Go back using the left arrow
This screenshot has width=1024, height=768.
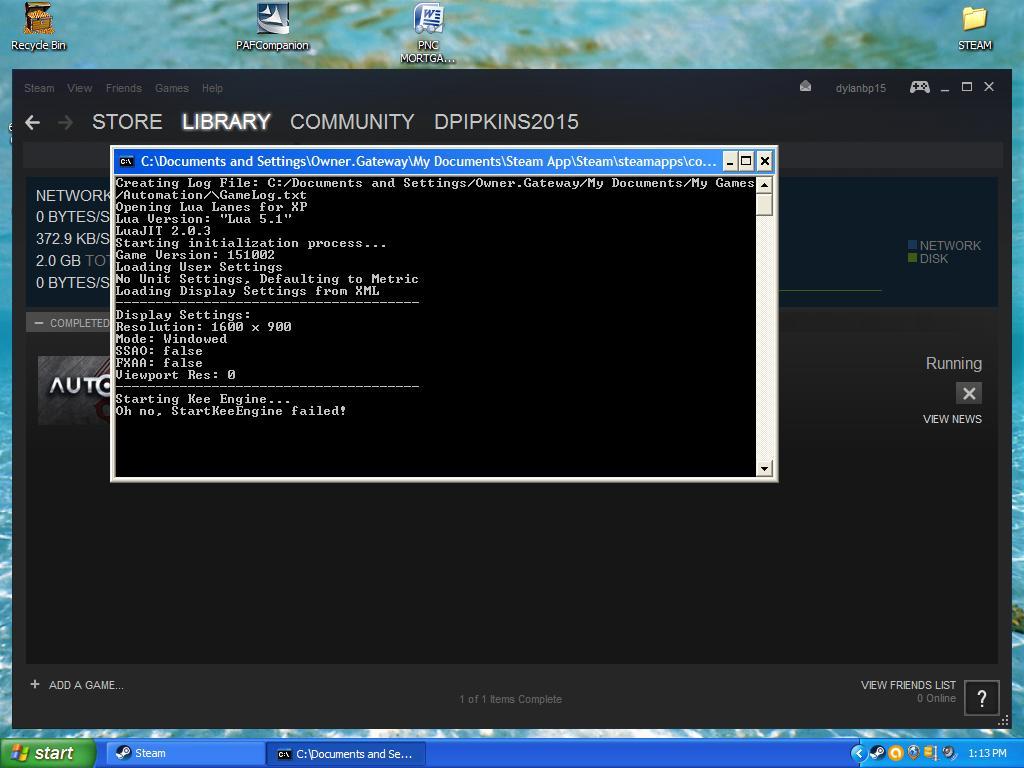click(x=33, y=122)
